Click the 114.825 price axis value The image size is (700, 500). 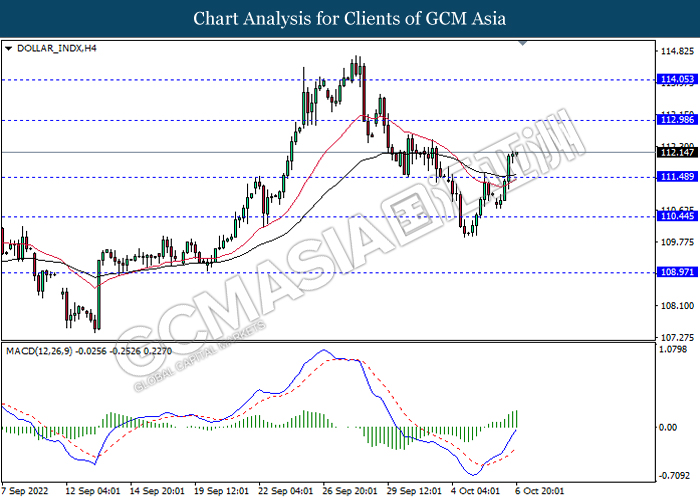click(x=677, y=52)
